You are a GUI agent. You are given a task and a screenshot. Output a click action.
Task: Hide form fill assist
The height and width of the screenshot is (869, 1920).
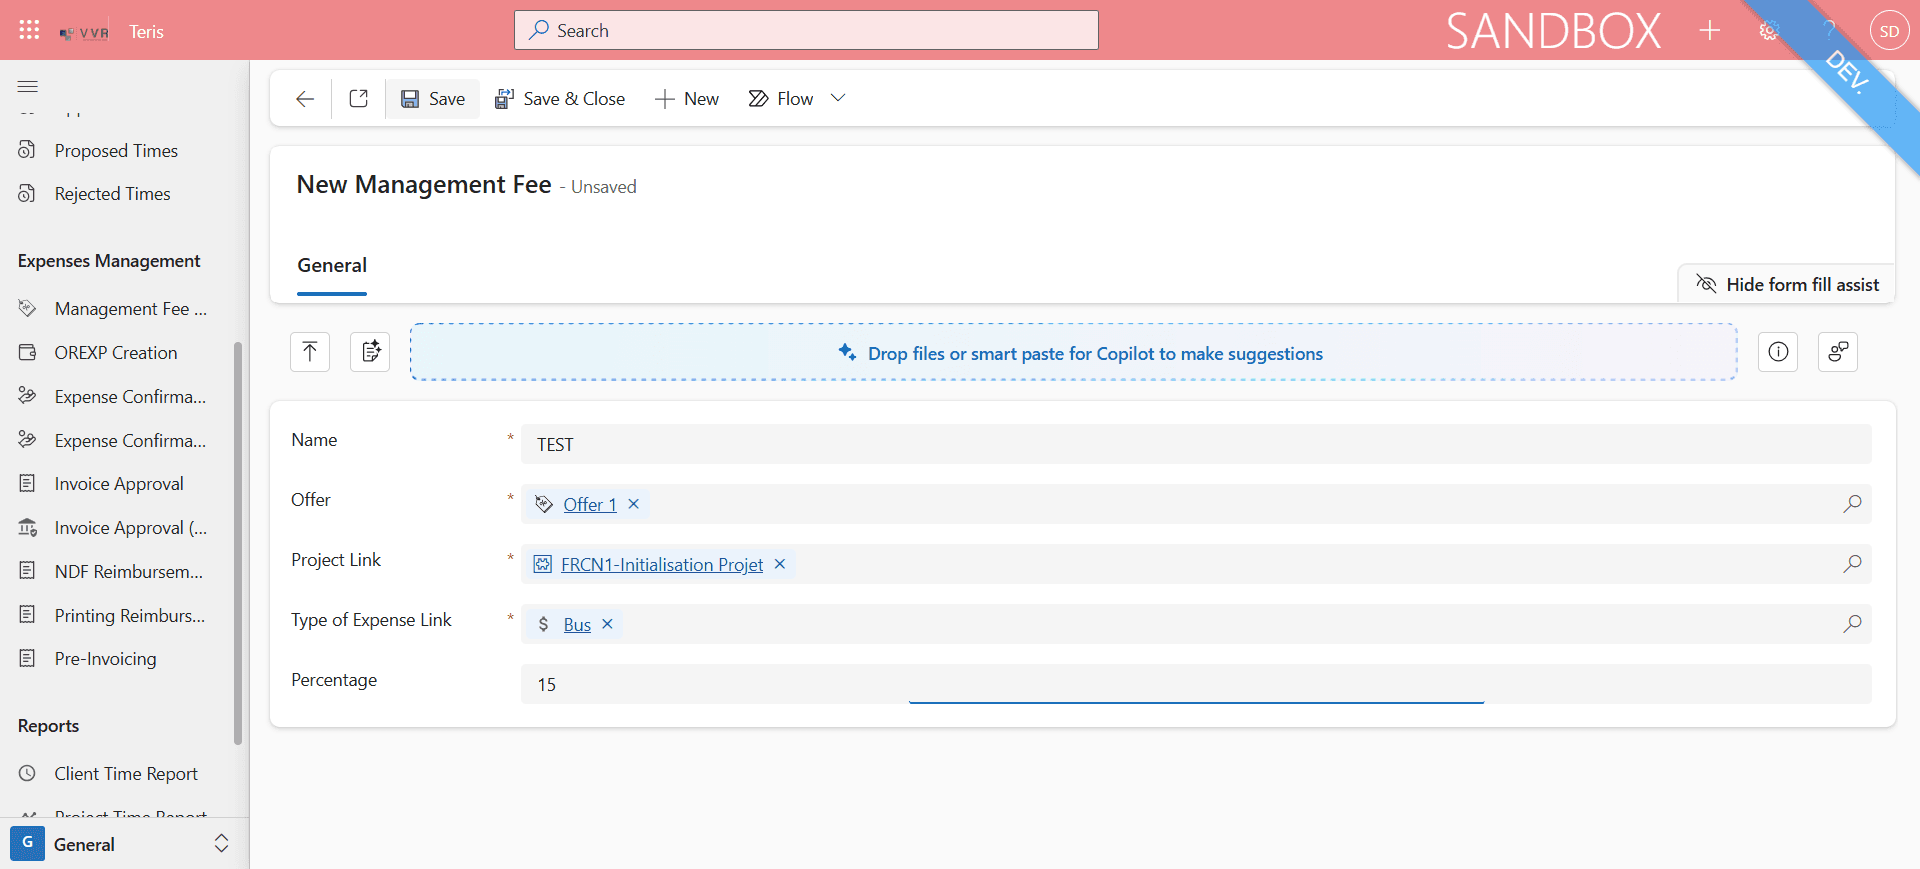point(1787,285)
